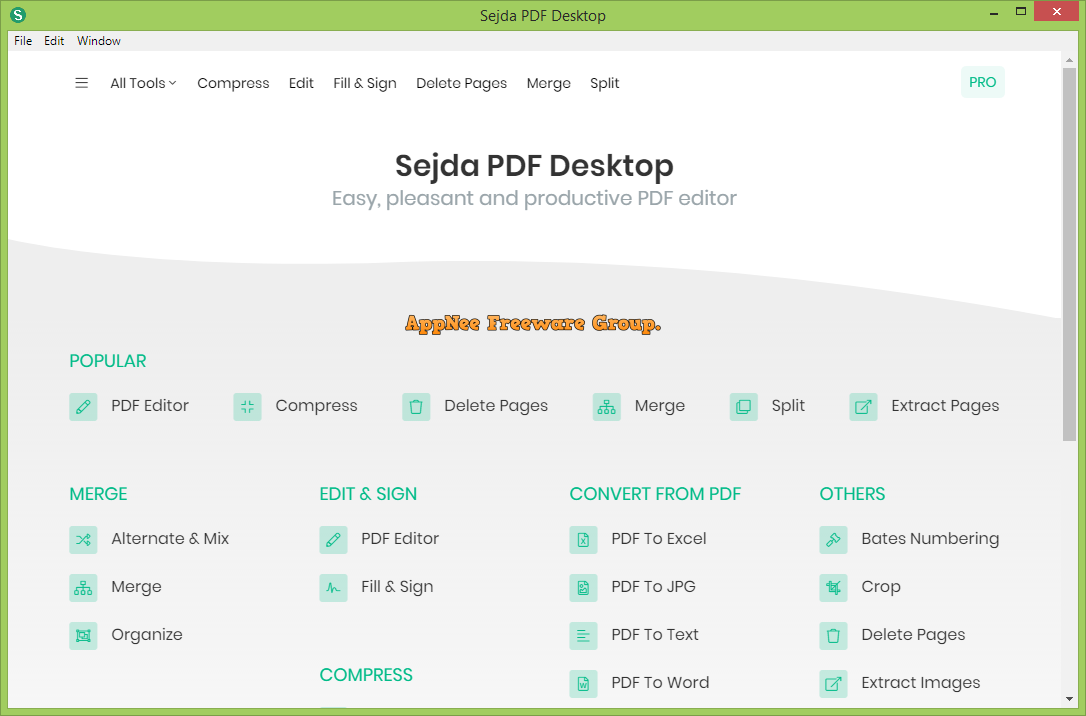Open the Window menu
The width and height of the screenshot is (1086, 716).
click(x=98, y=41)
